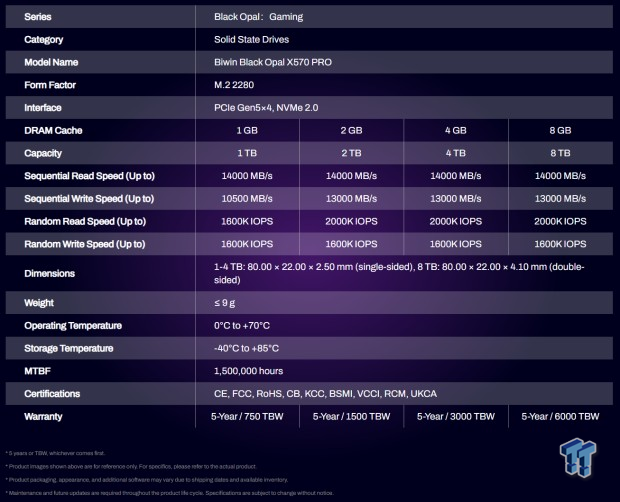Screen dimensions: 620x502
Task: Select the certifications list text
Action: 325,394
